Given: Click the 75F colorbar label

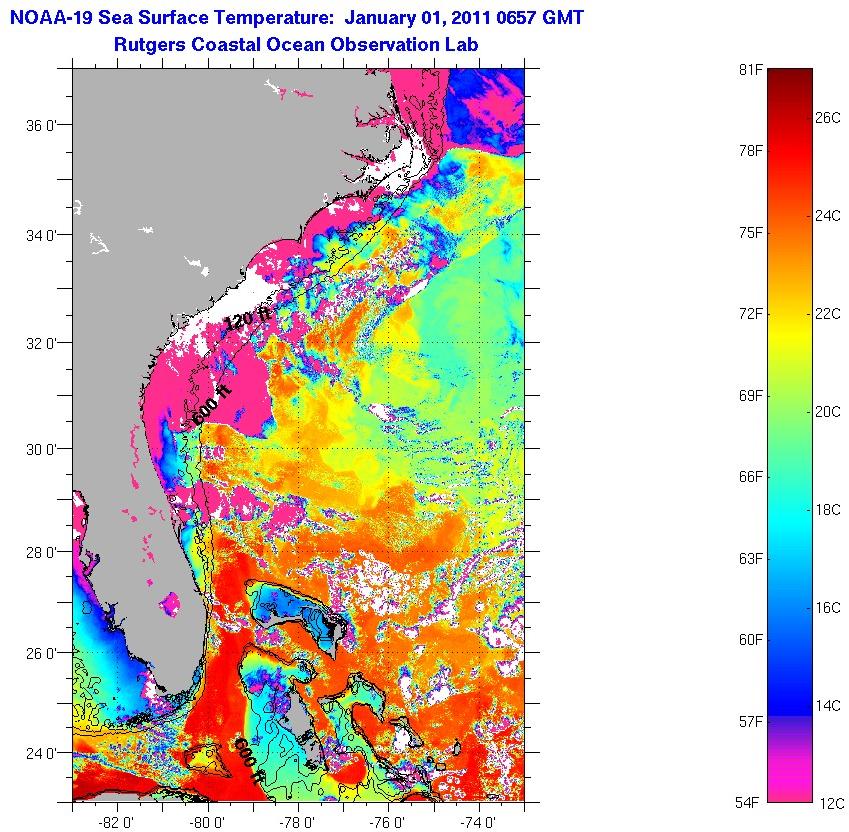Looking at the screenshot, I should point(750,233).
